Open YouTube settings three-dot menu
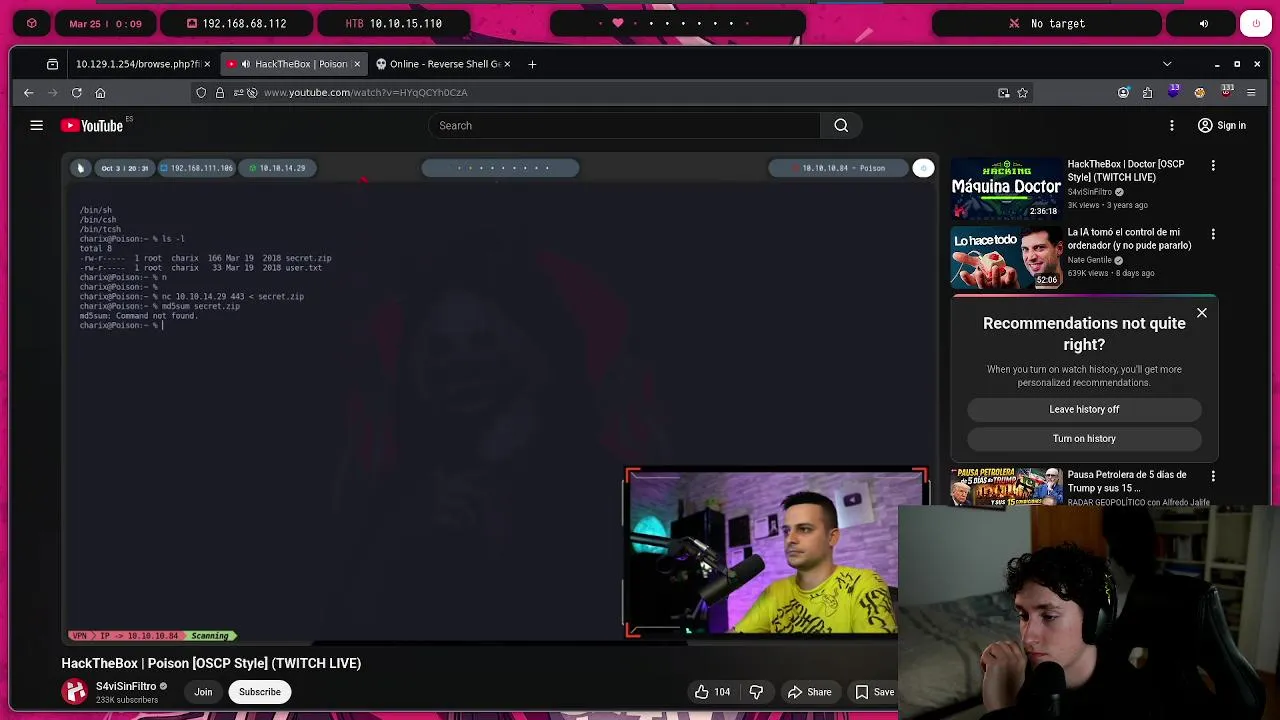This screenshot has height=720, width=1280. coord(1172,125)
